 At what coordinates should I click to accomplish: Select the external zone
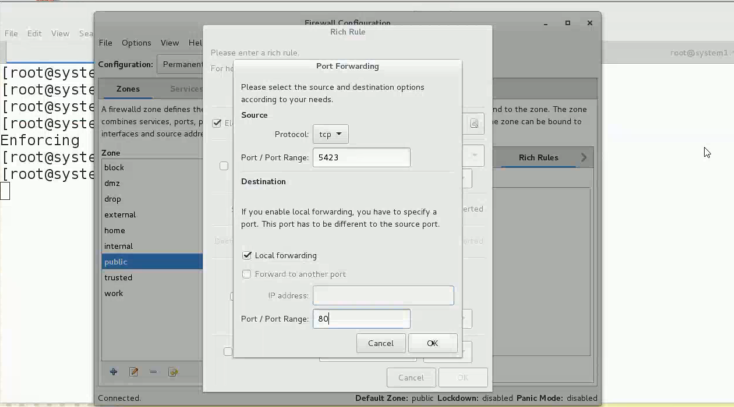152,215
